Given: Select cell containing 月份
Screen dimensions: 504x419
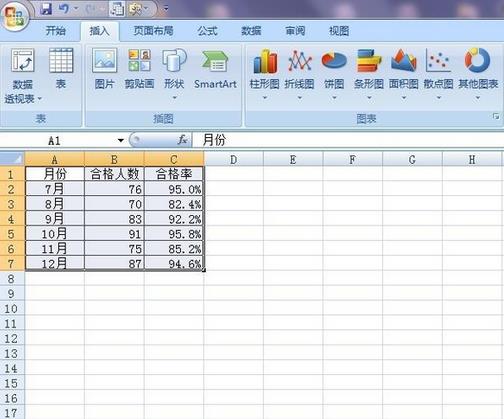Looking at the screenshot, I should coord(55,174).
